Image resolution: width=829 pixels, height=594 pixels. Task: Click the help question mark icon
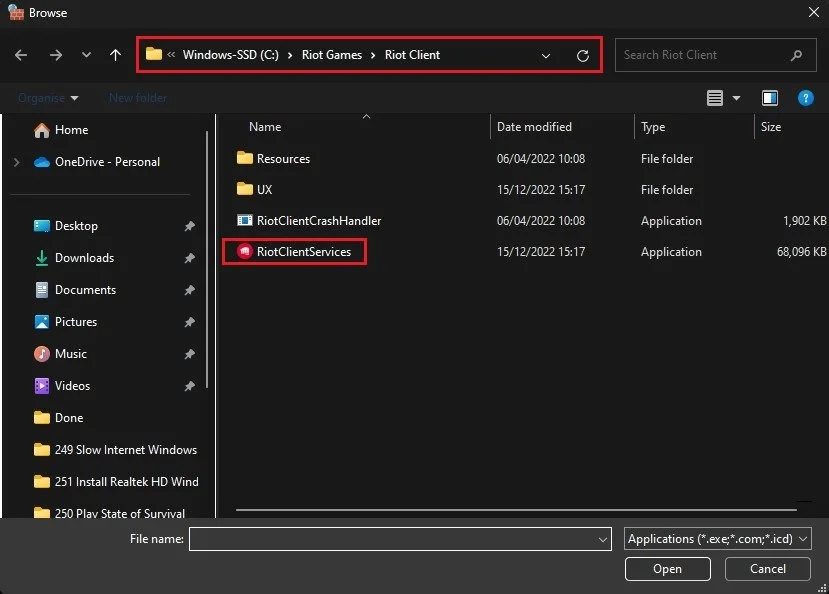click(805, 98)
